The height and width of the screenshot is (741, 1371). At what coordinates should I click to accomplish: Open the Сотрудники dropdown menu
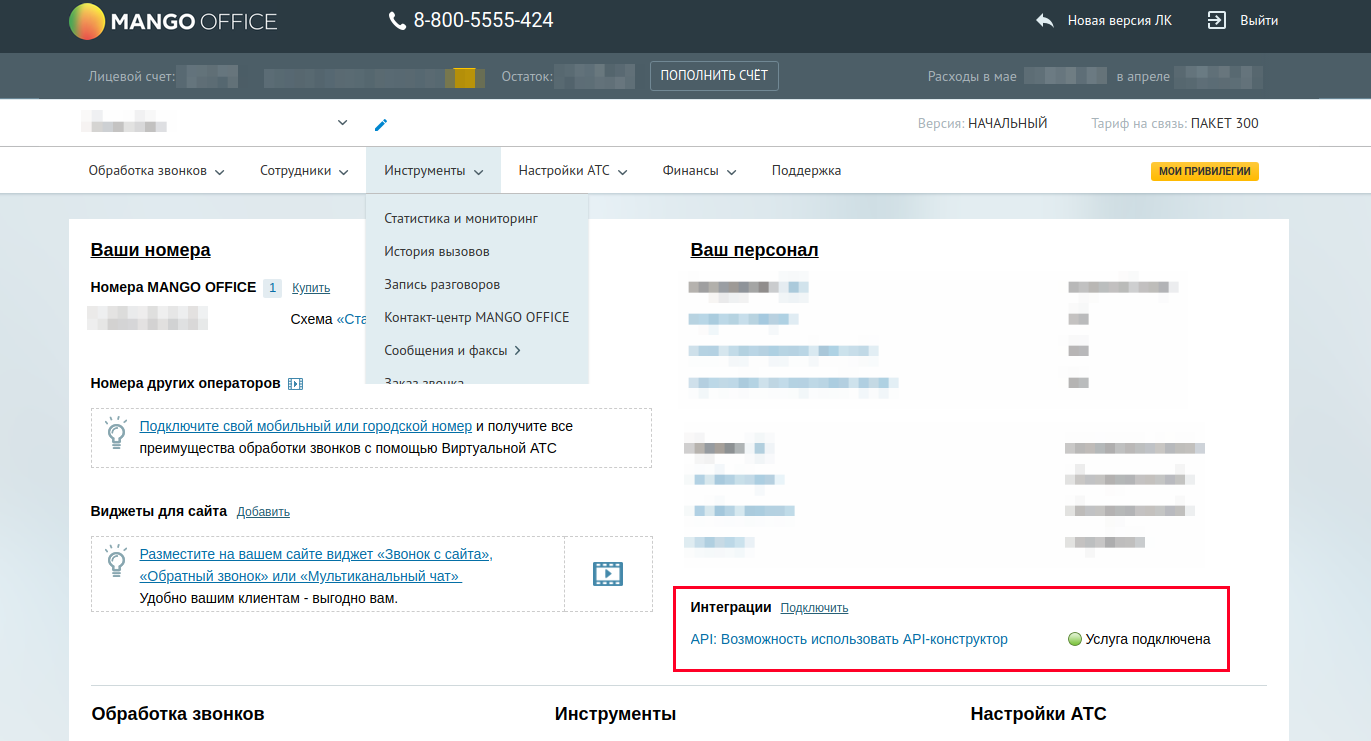304,171
